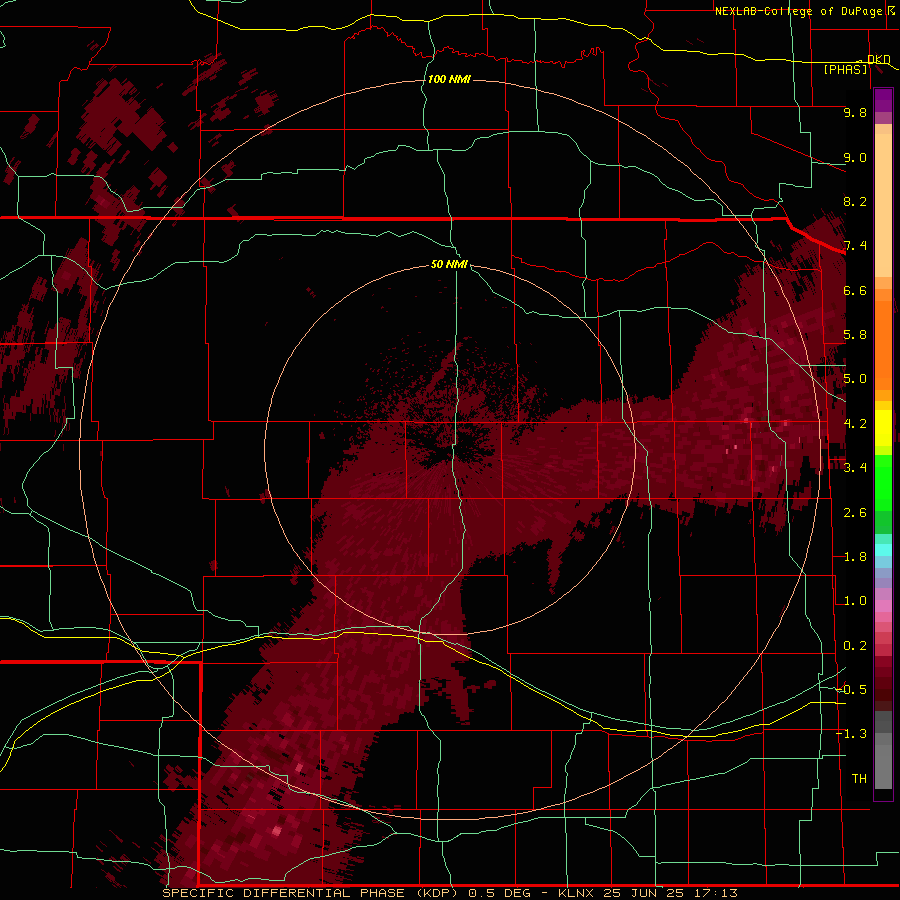This screenshot has height=900, width=900.
Task: Click the SPECIFIC DIFFERENTIAL PHASE (KDP) caption
Action: (313, 893)
